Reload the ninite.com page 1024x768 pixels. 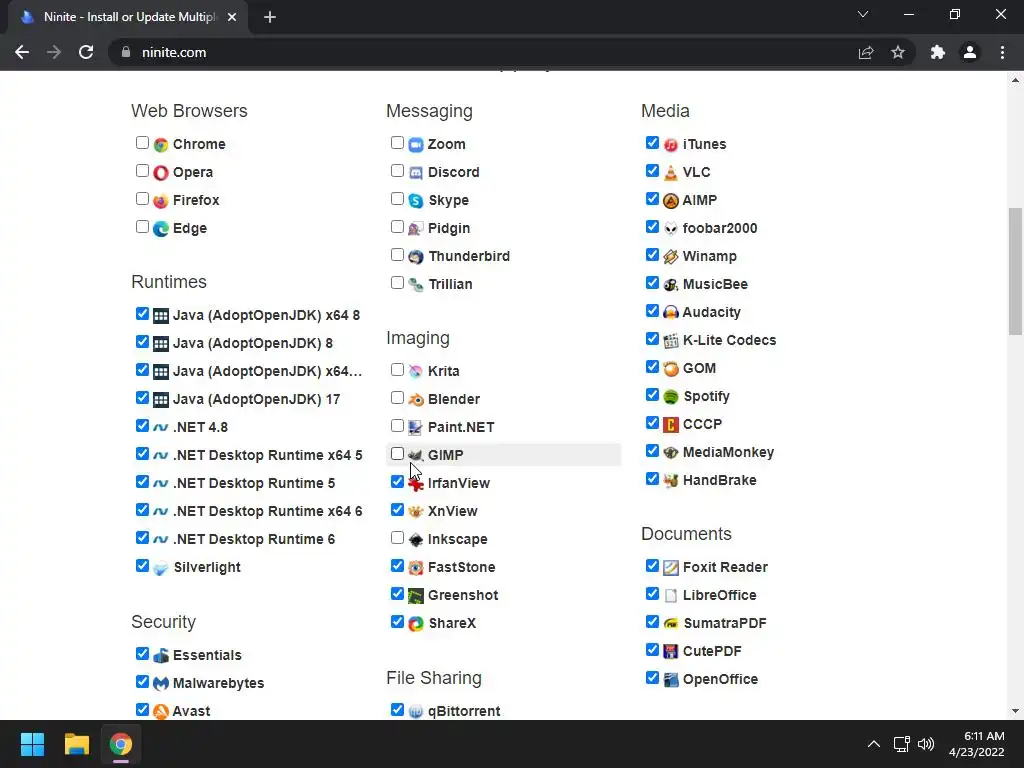click(x=86, y=52)
